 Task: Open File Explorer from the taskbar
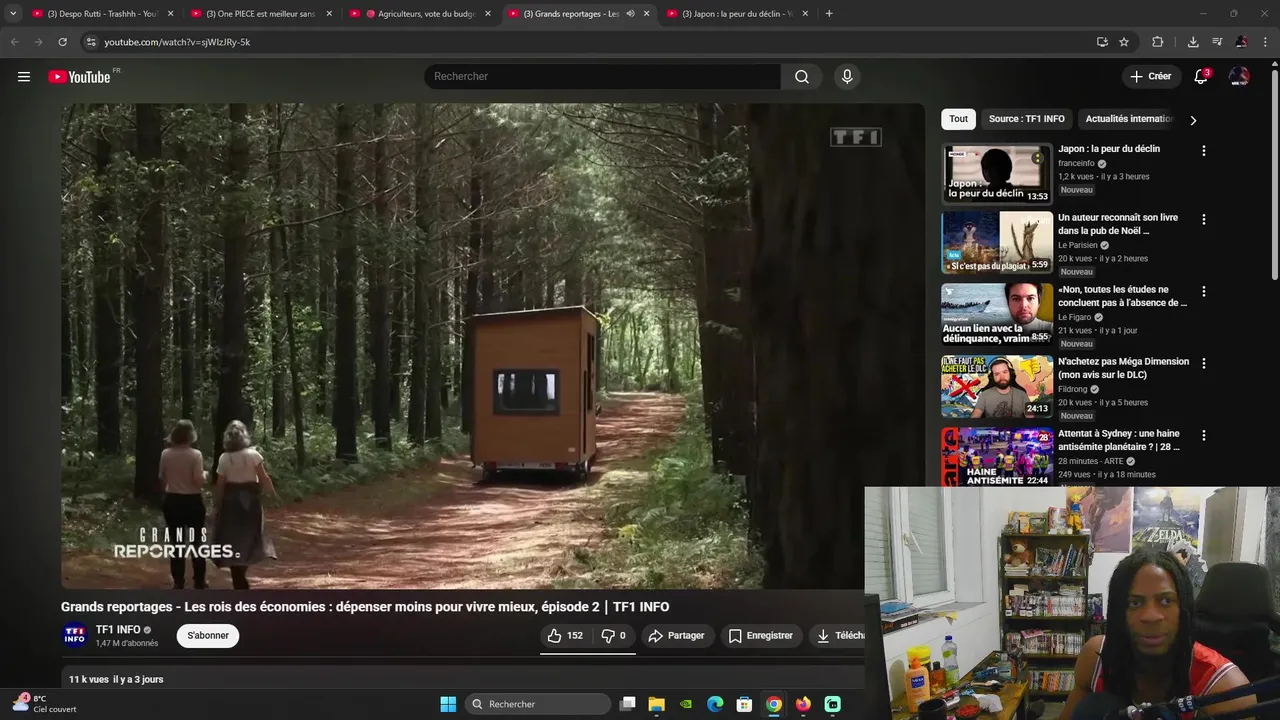click(x=657, y=704)
